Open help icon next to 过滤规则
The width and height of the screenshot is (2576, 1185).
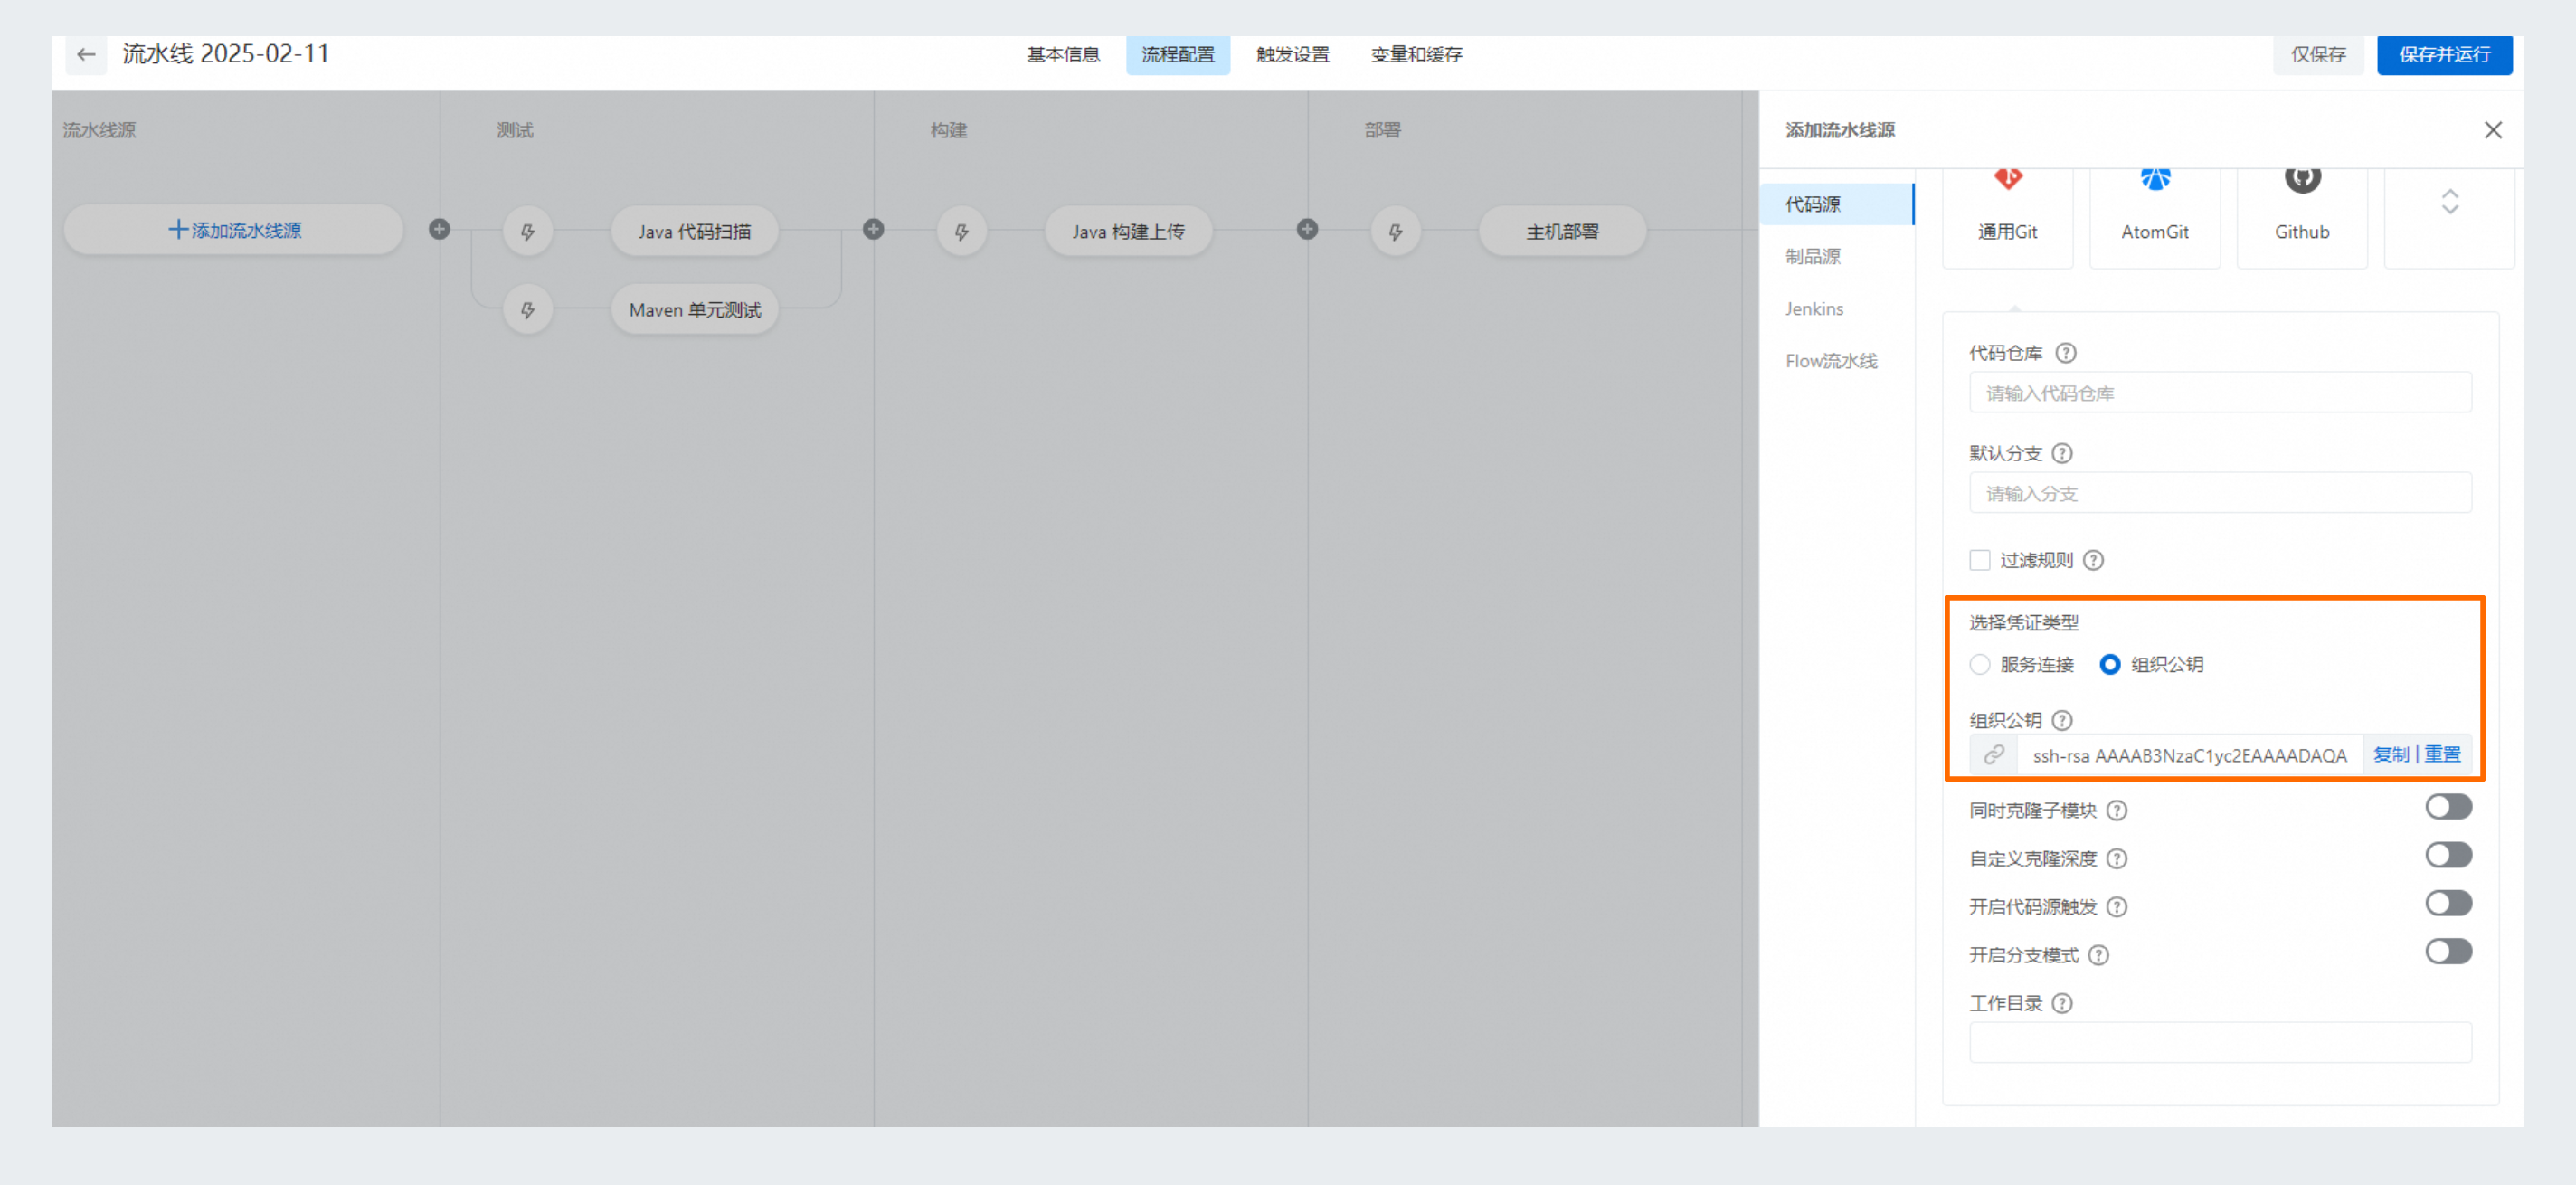(2093, 560)
